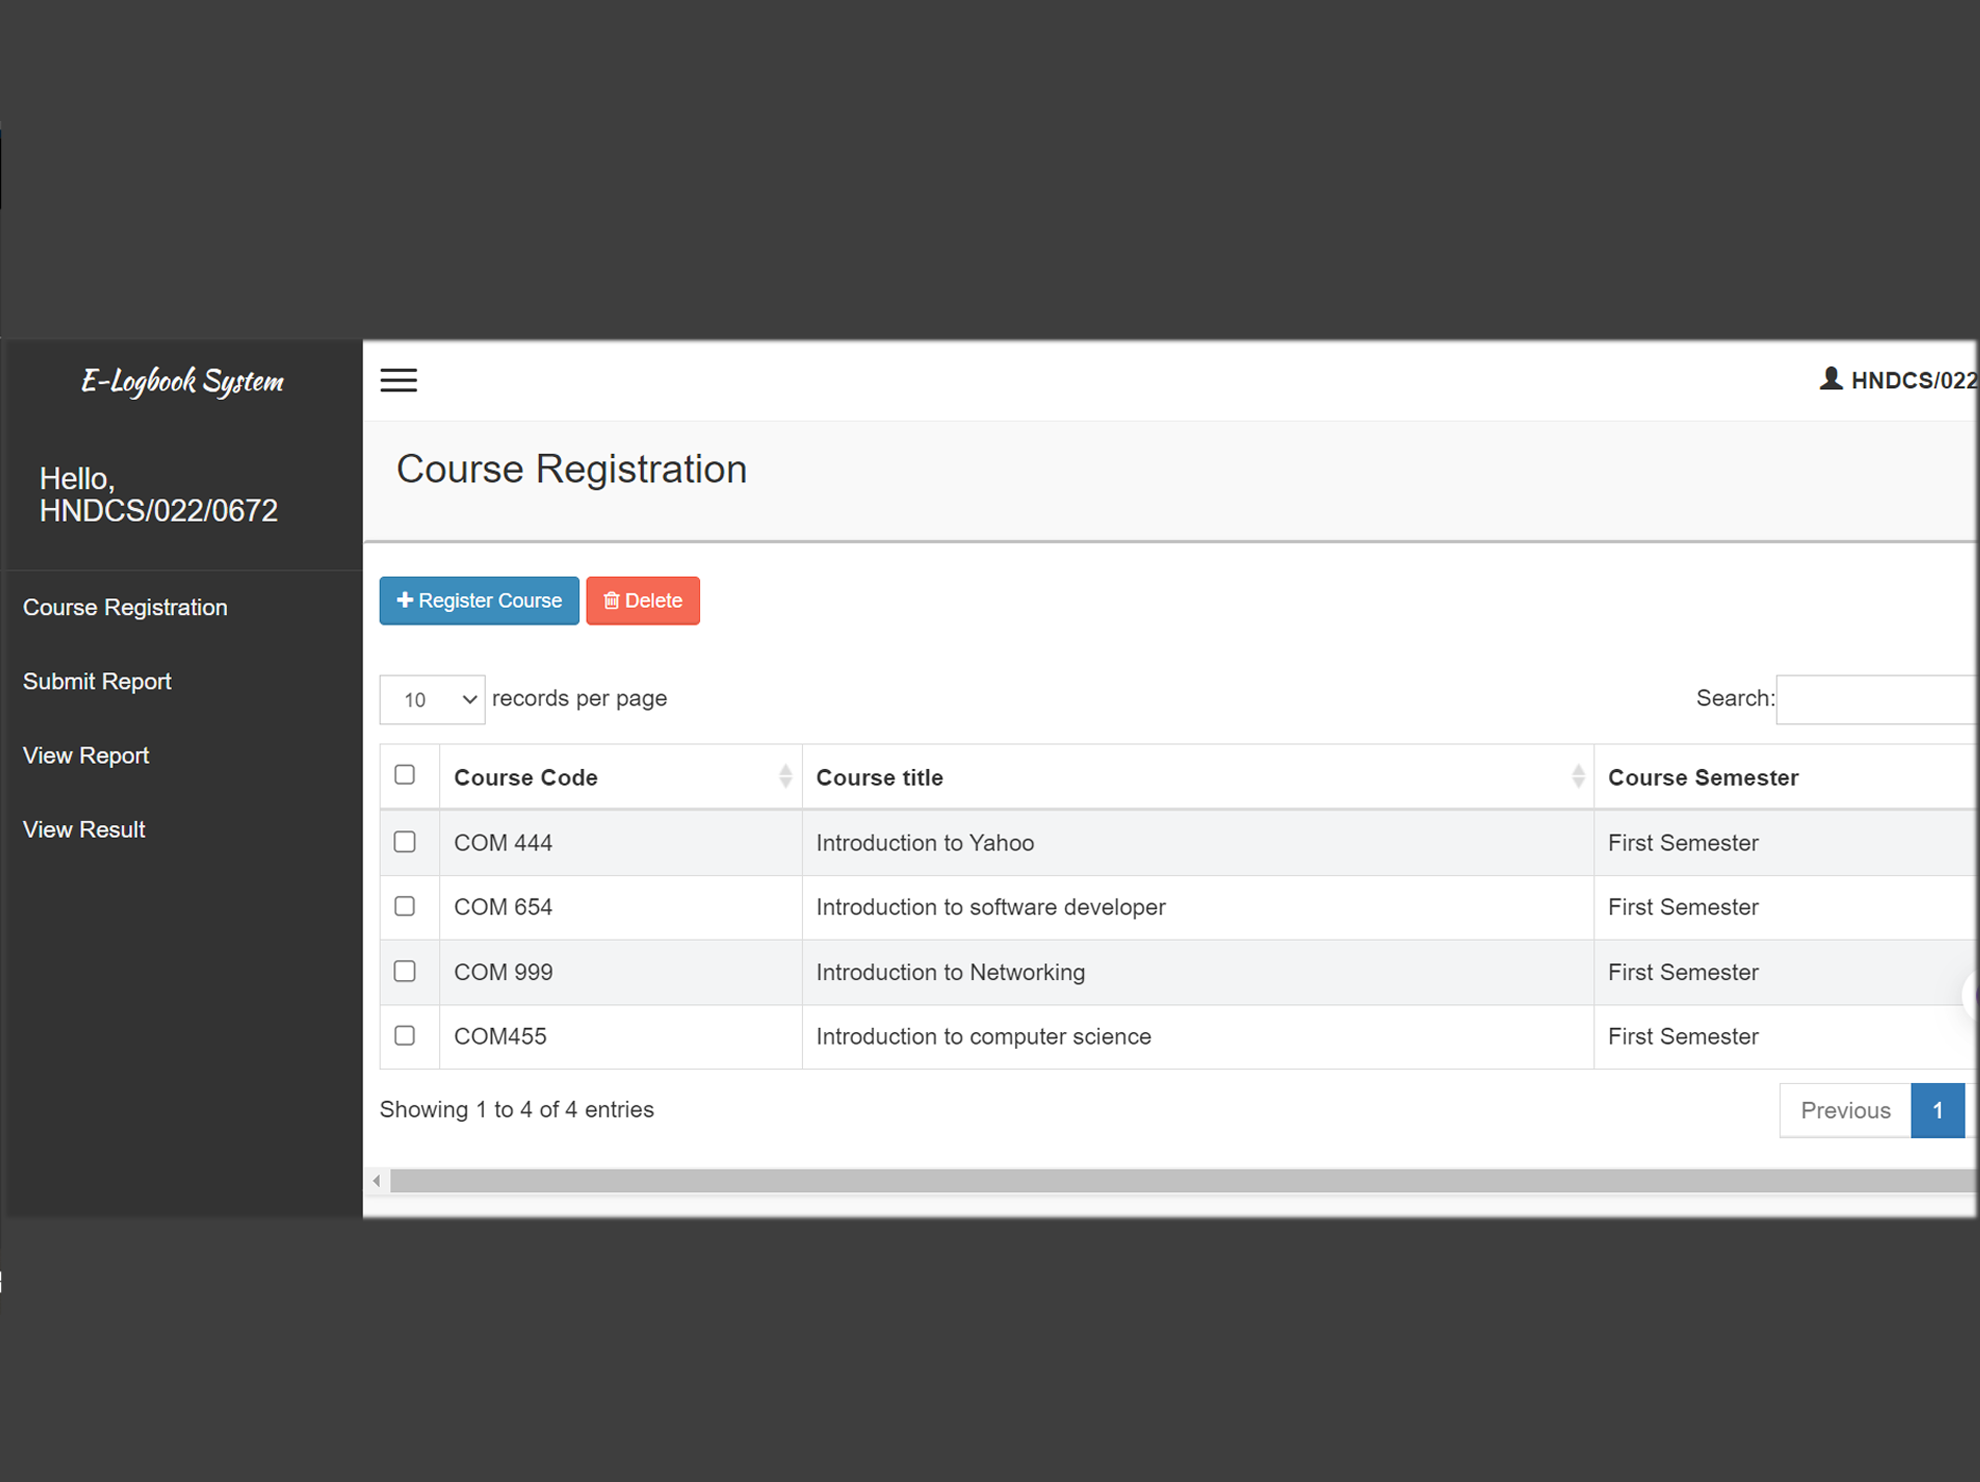The width and height of the screenshot is (1980, 1482).
Task: Click the user profile icon beside HNDCS/022
Action: pos(1831,379)
